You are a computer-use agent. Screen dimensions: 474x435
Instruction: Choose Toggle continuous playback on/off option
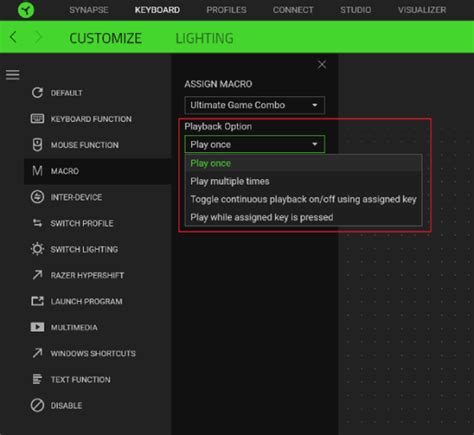(x=303, y=199)
